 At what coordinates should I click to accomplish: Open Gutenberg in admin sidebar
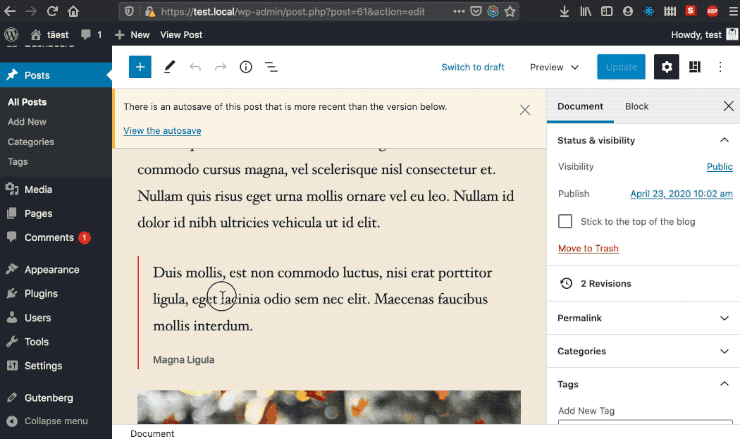[56, 398]
